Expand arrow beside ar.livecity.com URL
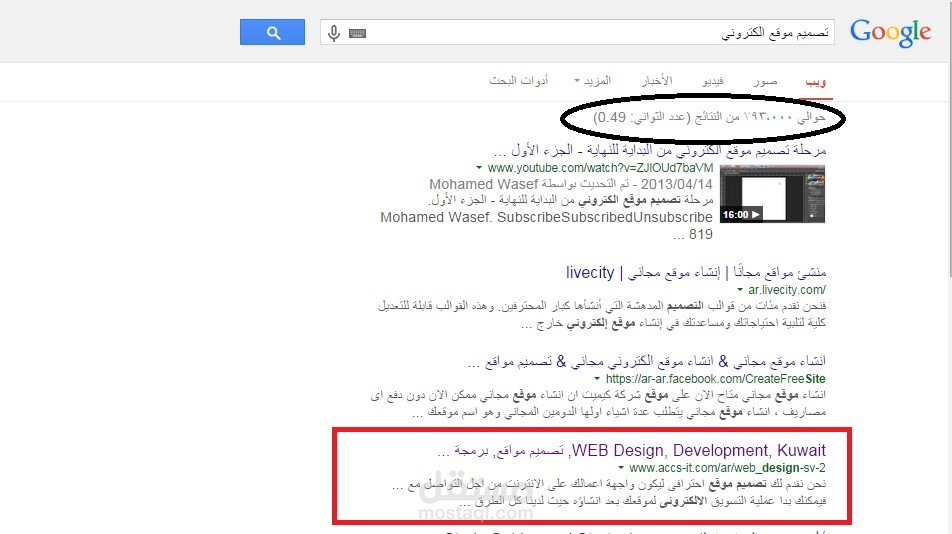This screenshot has height=534, width=952. (740, 290)
